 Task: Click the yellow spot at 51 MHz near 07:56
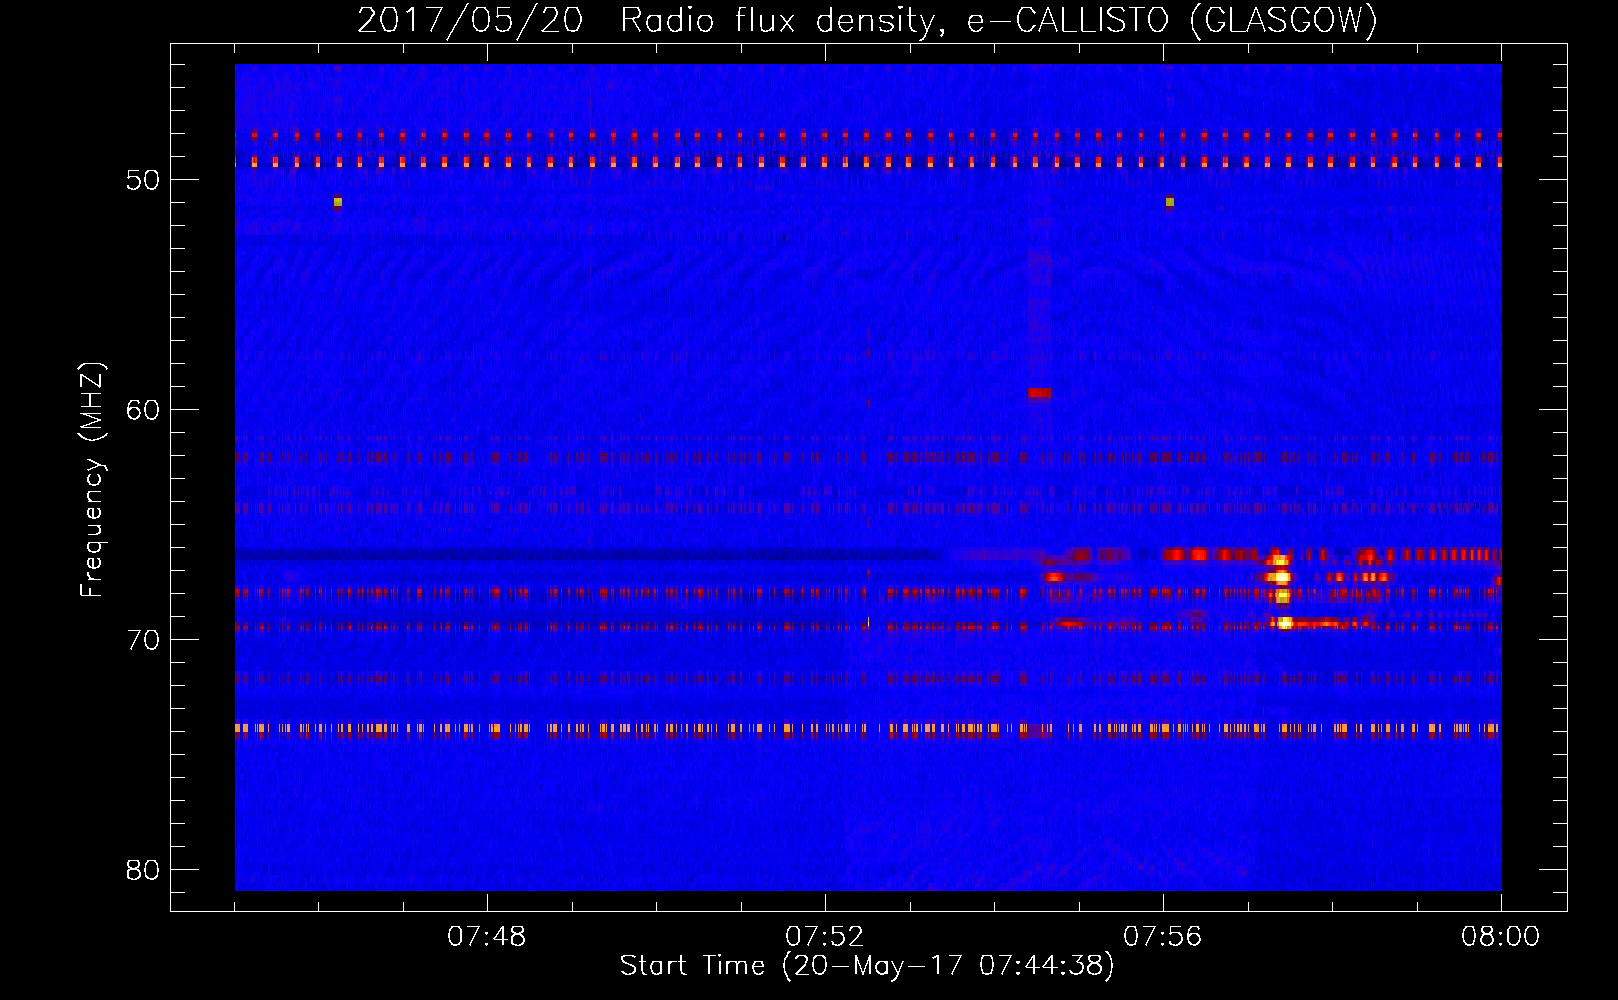[1170, 202]
